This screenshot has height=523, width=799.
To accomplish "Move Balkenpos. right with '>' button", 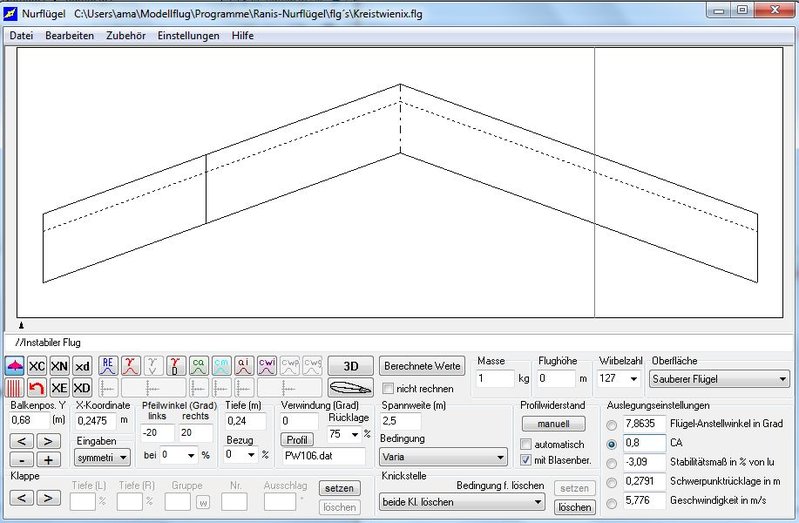I will pos(48,441).
